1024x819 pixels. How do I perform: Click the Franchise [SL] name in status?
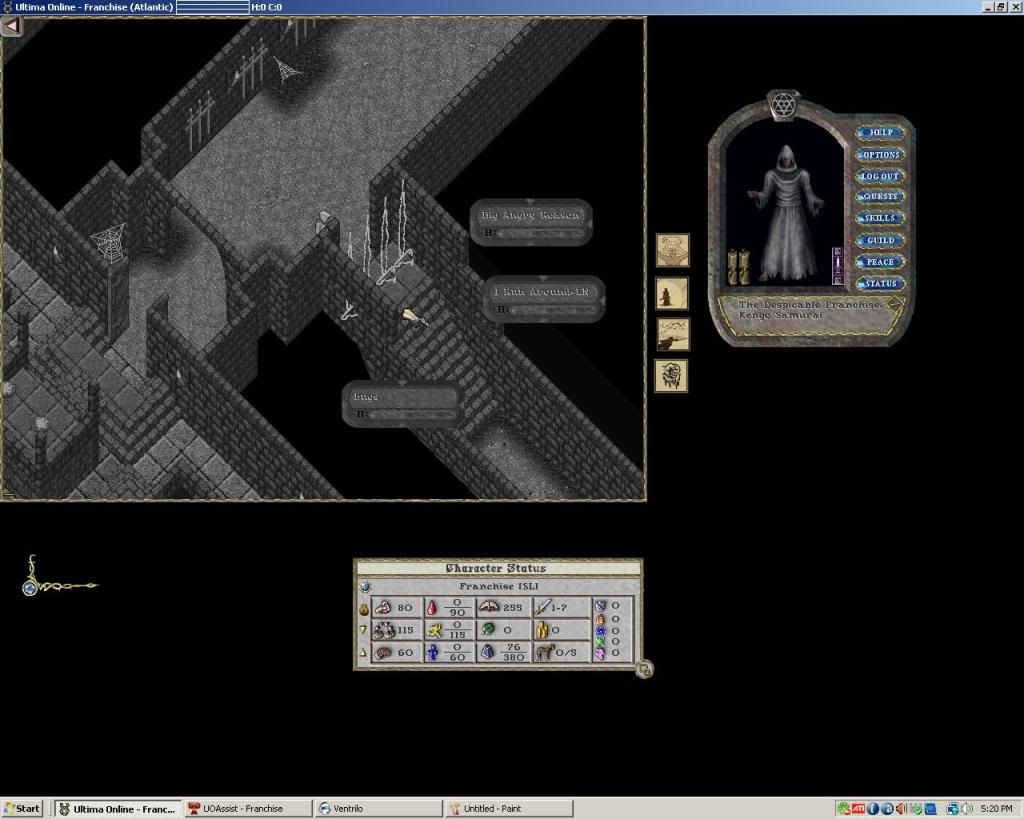(x=499, y=586)
